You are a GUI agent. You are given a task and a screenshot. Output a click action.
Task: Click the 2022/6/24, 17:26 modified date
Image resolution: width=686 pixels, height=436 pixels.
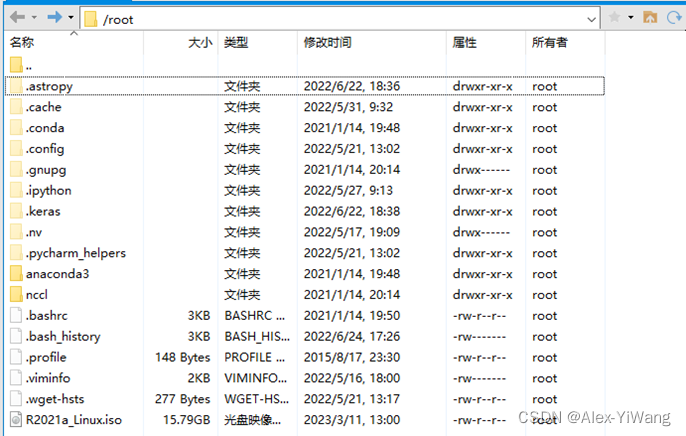pos(352,337)
